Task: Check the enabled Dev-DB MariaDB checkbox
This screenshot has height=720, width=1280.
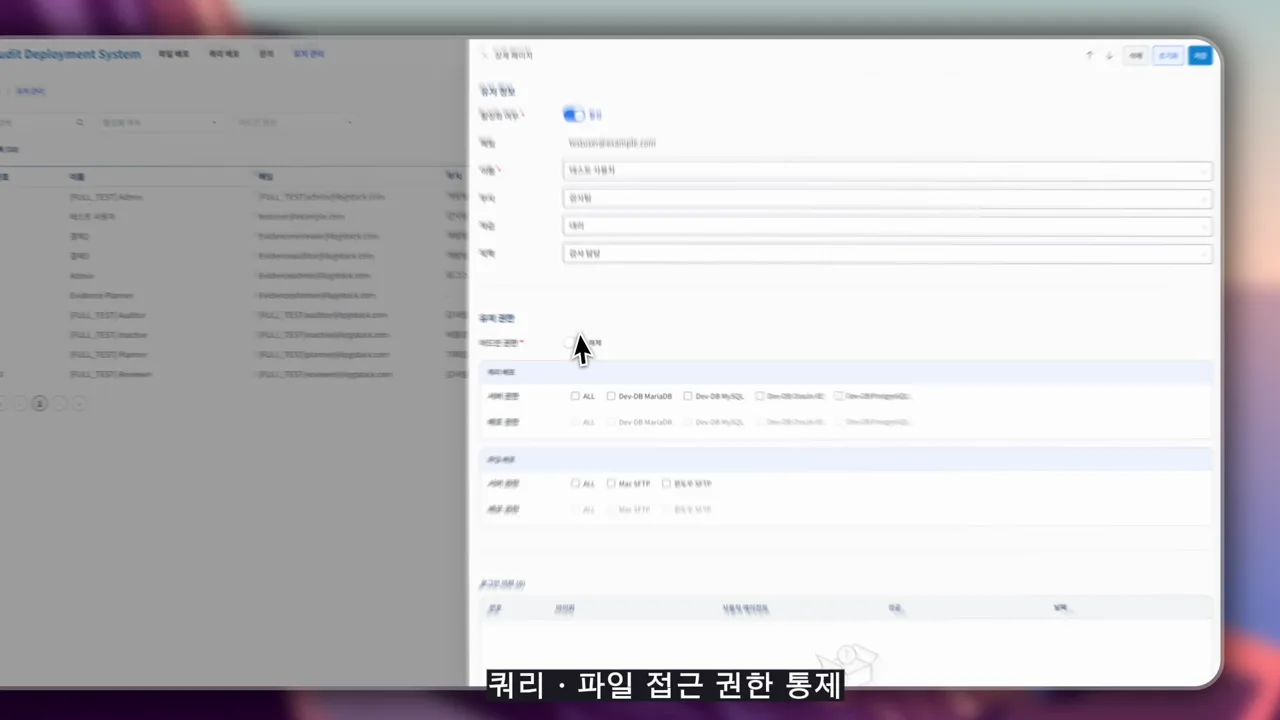Action: [611, 396]
